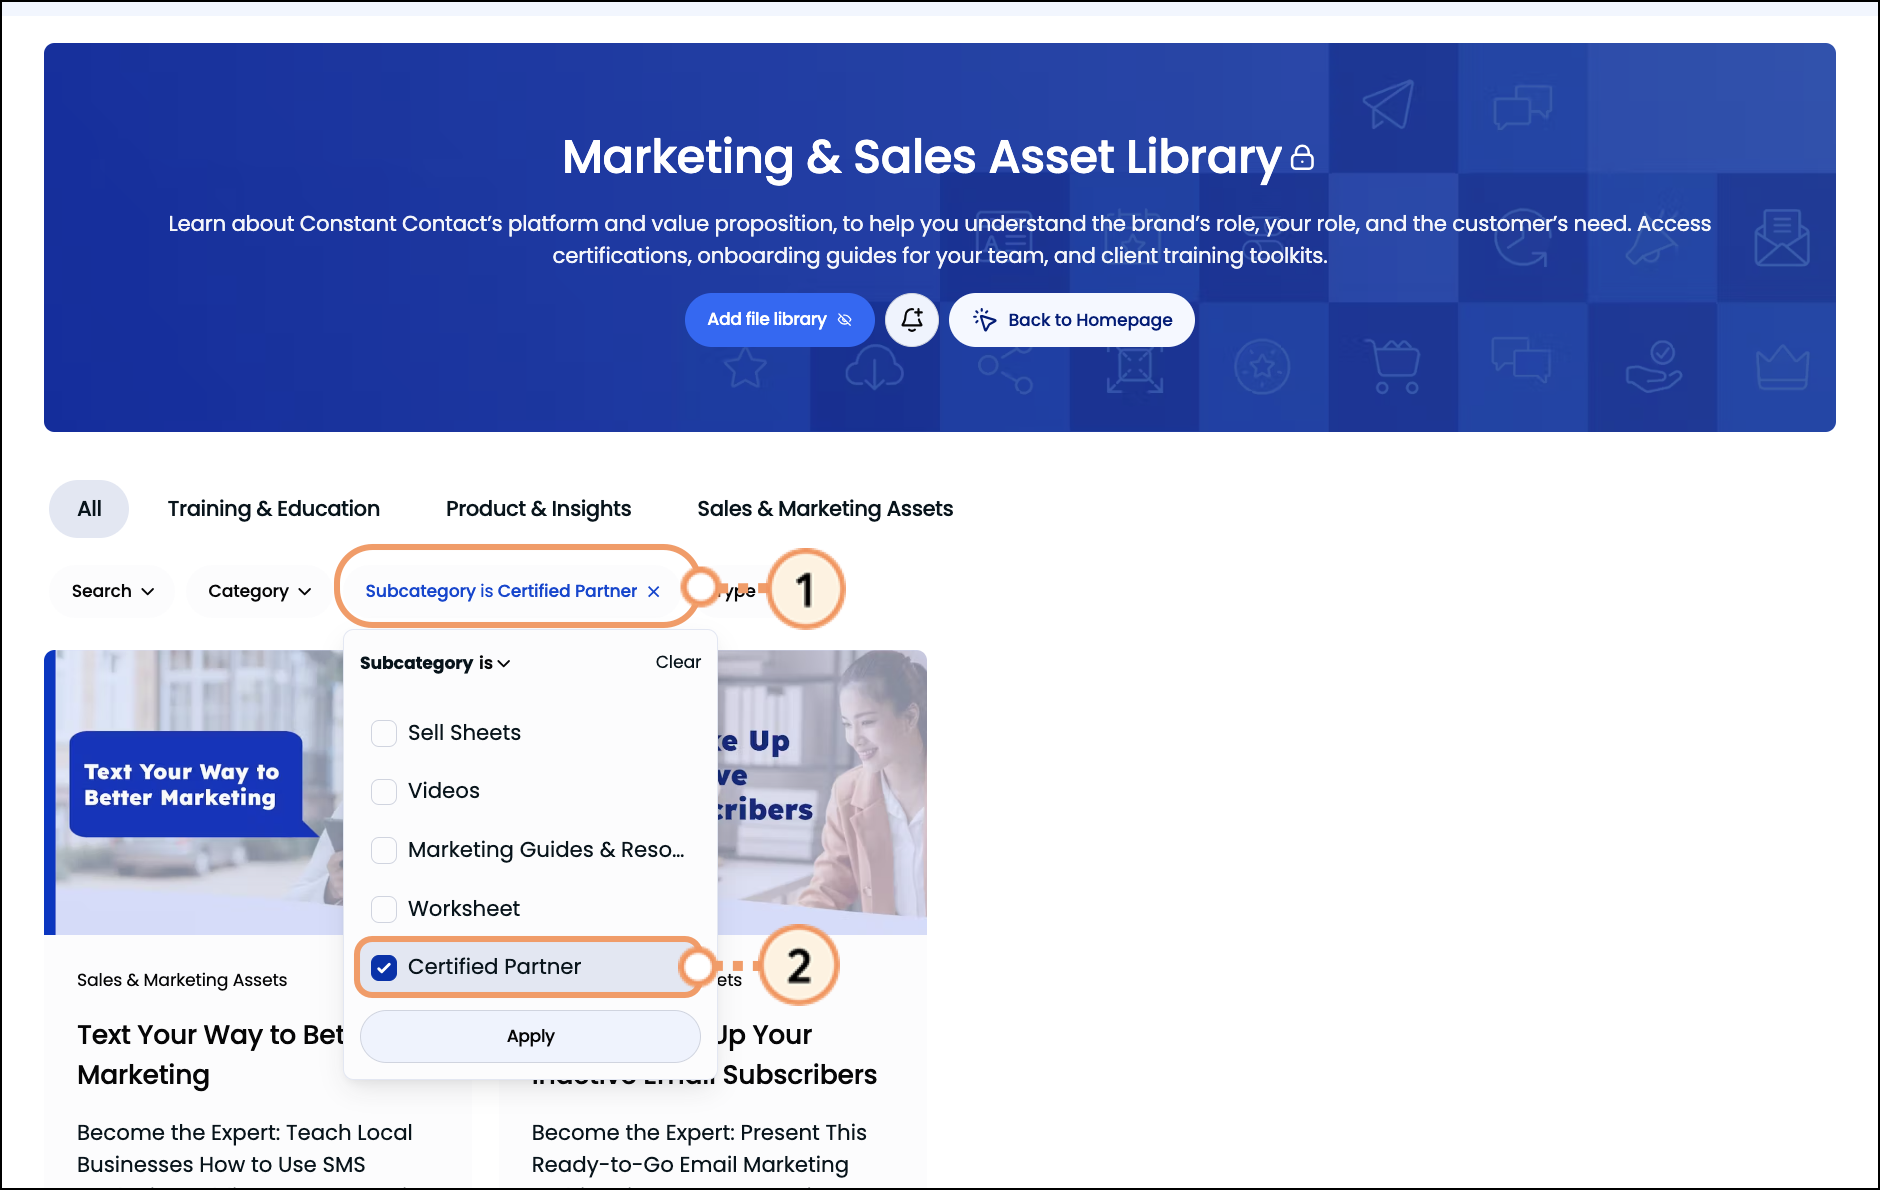Click the 'Sell Sheets' option label

(x=464, y=733)
